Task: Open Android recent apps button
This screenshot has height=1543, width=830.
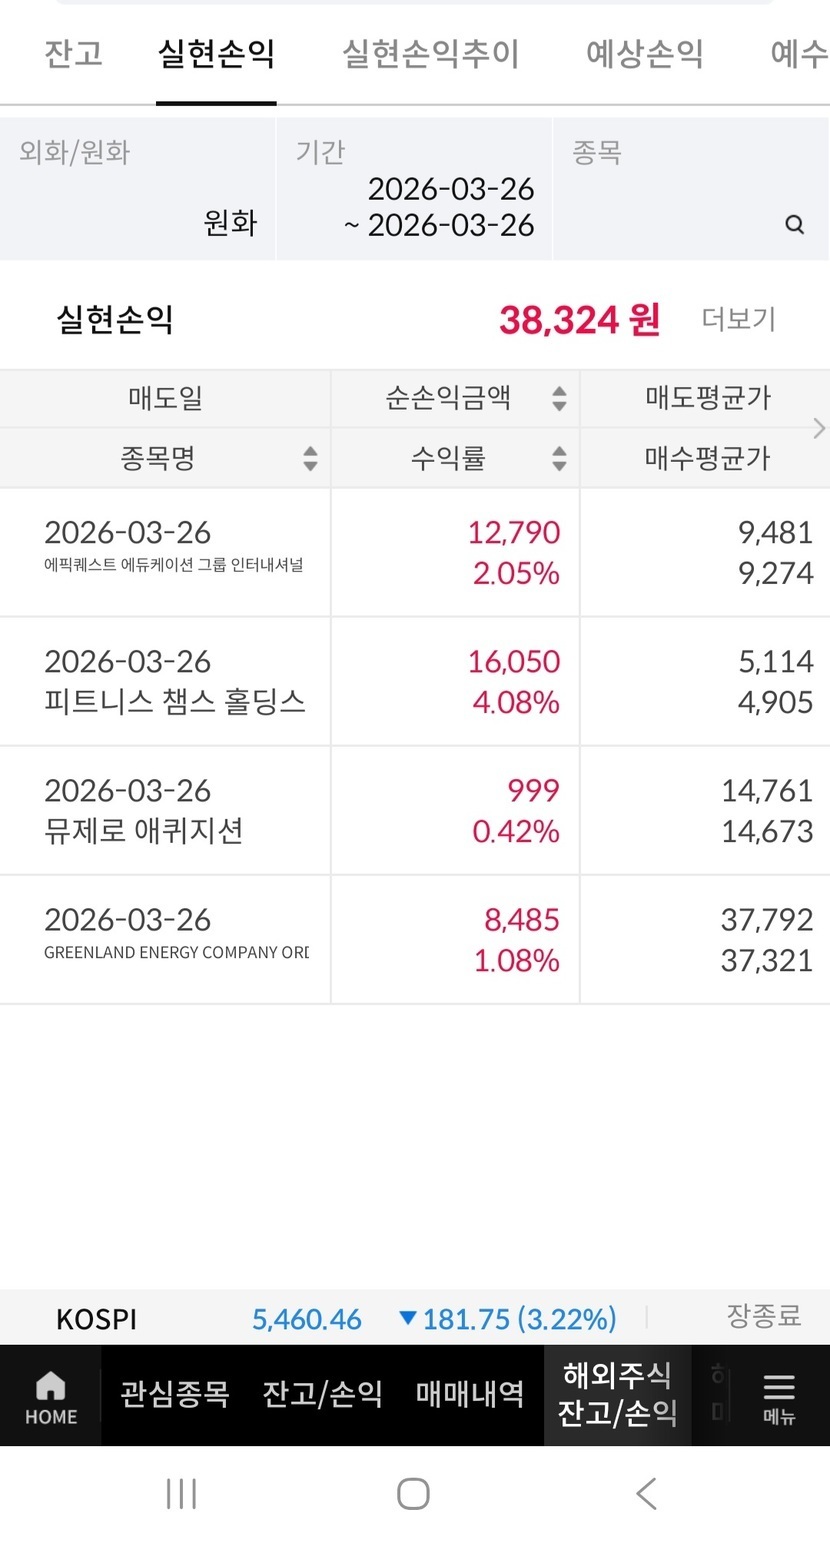Action: [181, 1494]
